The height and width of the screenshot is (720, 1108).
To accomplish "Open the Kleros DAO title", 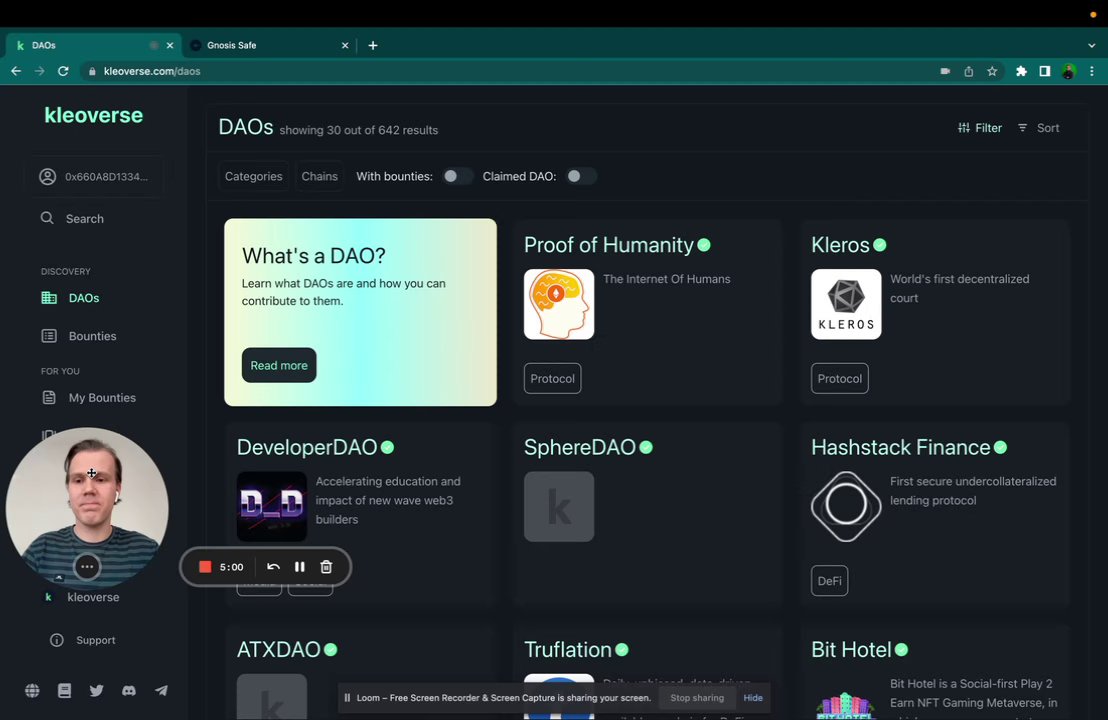I will tap(839, 245).
